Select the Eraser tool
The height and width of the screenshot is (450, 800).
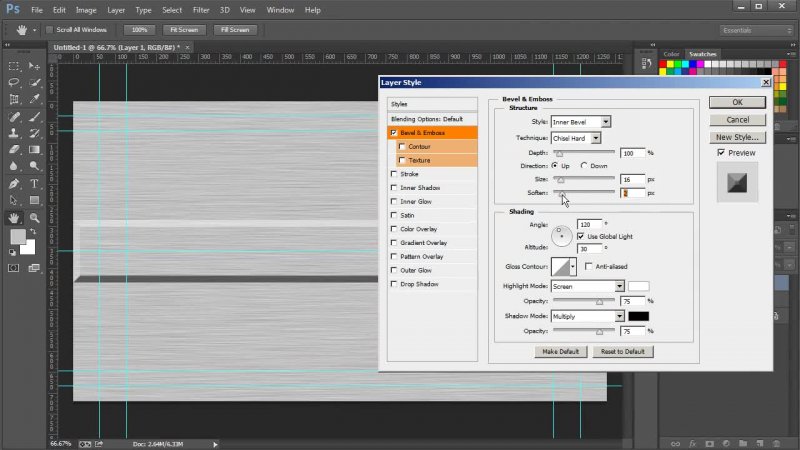click(14, 149)
